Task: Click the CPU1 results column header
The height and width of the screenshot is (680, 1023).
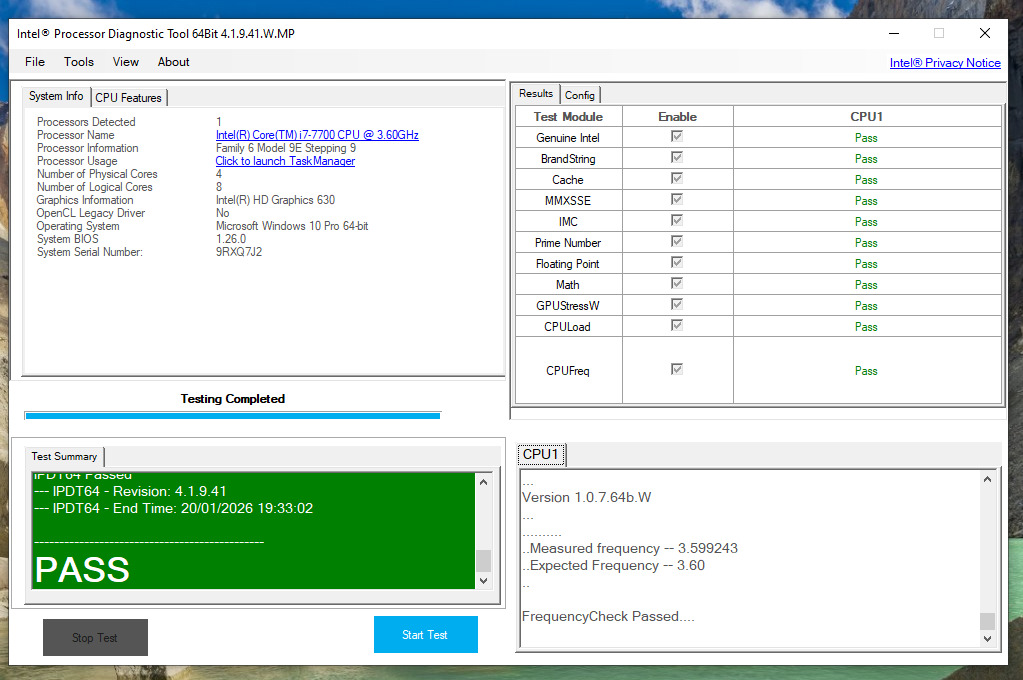Action: pos(866,117)
